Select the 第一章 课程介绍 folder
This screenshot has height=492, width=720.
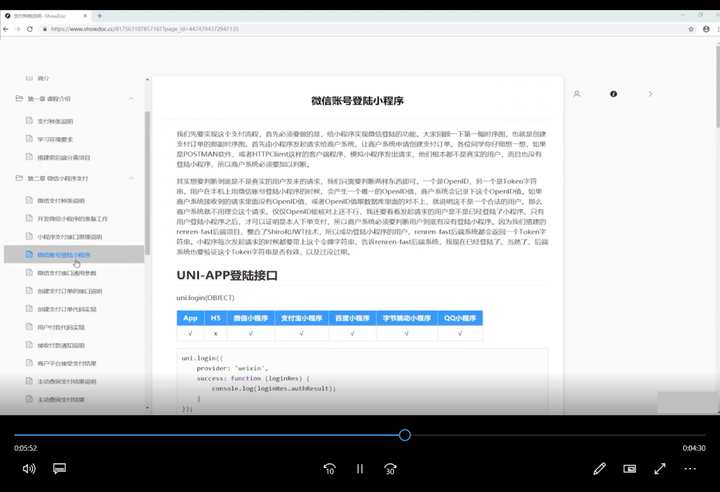49,99
